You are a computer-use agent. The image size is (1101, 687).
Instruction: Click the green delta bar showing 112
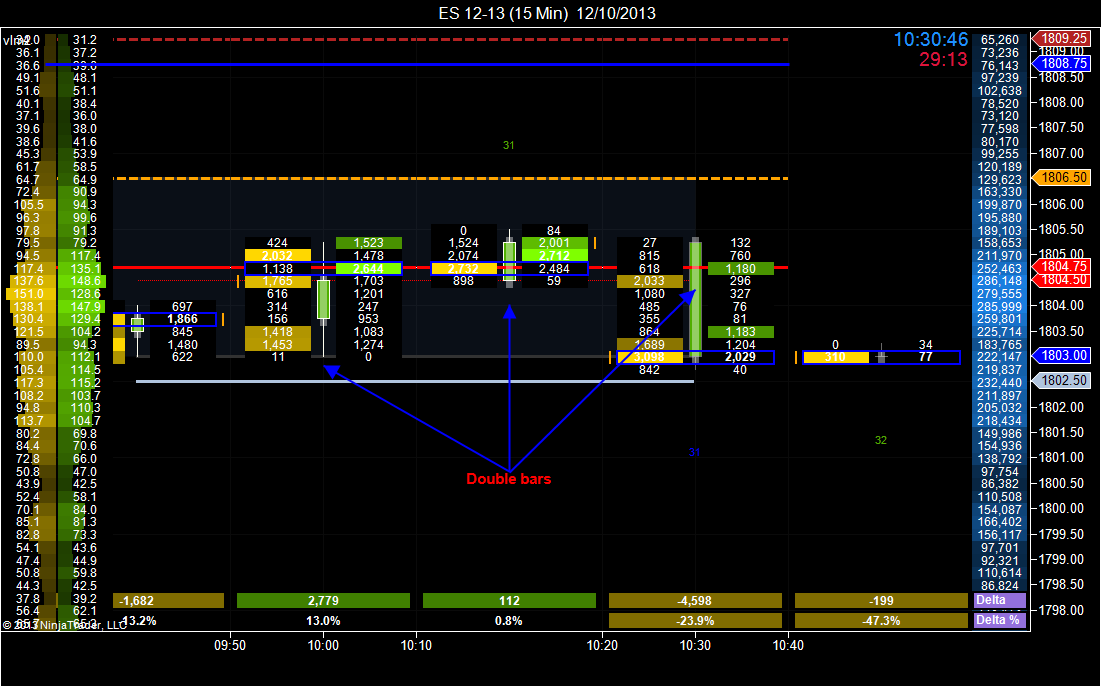[509, 601]
